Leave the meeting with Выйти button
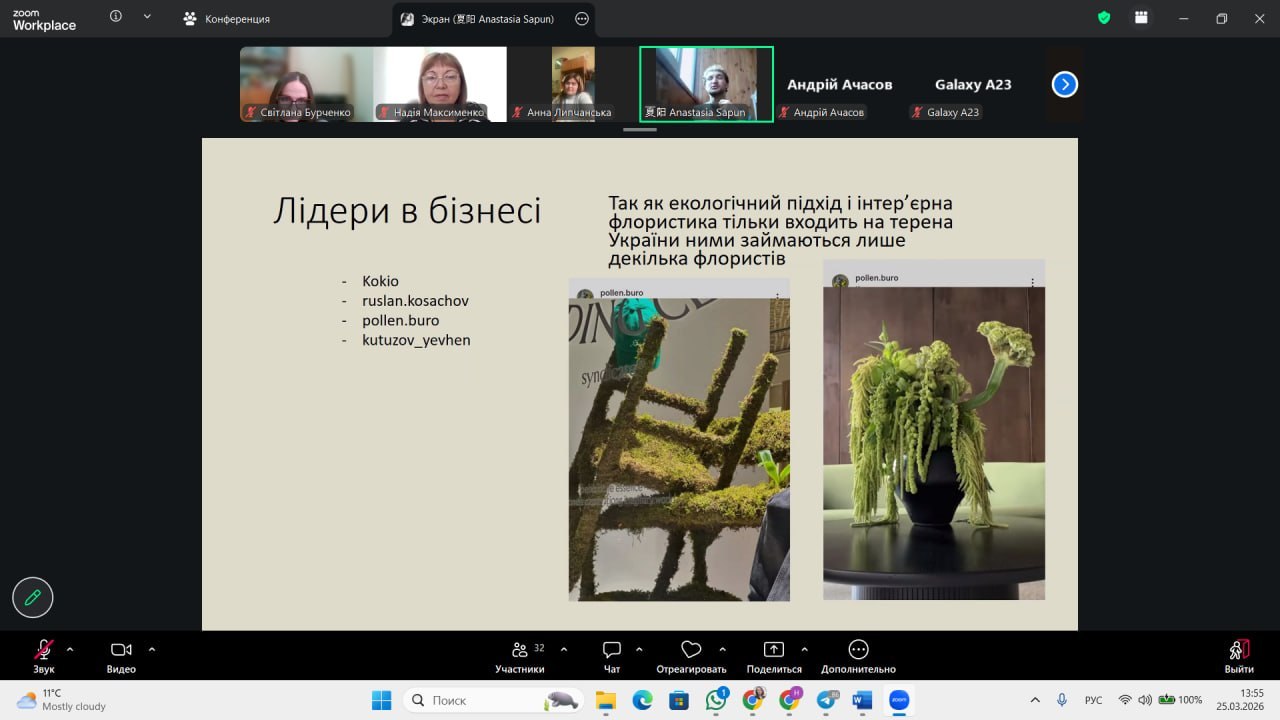1280x720 pixels. tap(1239, 655)
